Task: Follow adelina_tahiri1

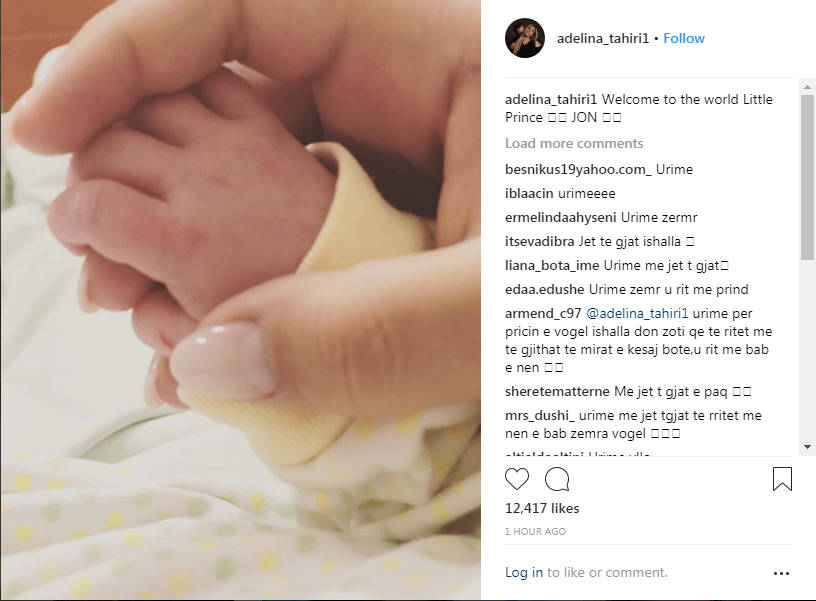Action: pyautogui.click(x=684, y=39)
